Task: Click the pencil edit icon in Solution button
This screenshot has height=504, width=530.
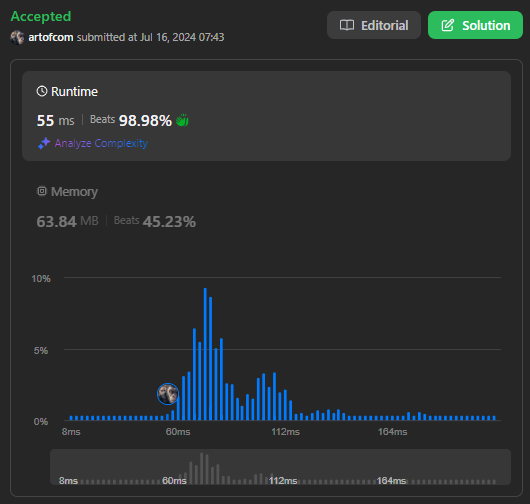Action: pyautogui.click(x=448, y=25)
